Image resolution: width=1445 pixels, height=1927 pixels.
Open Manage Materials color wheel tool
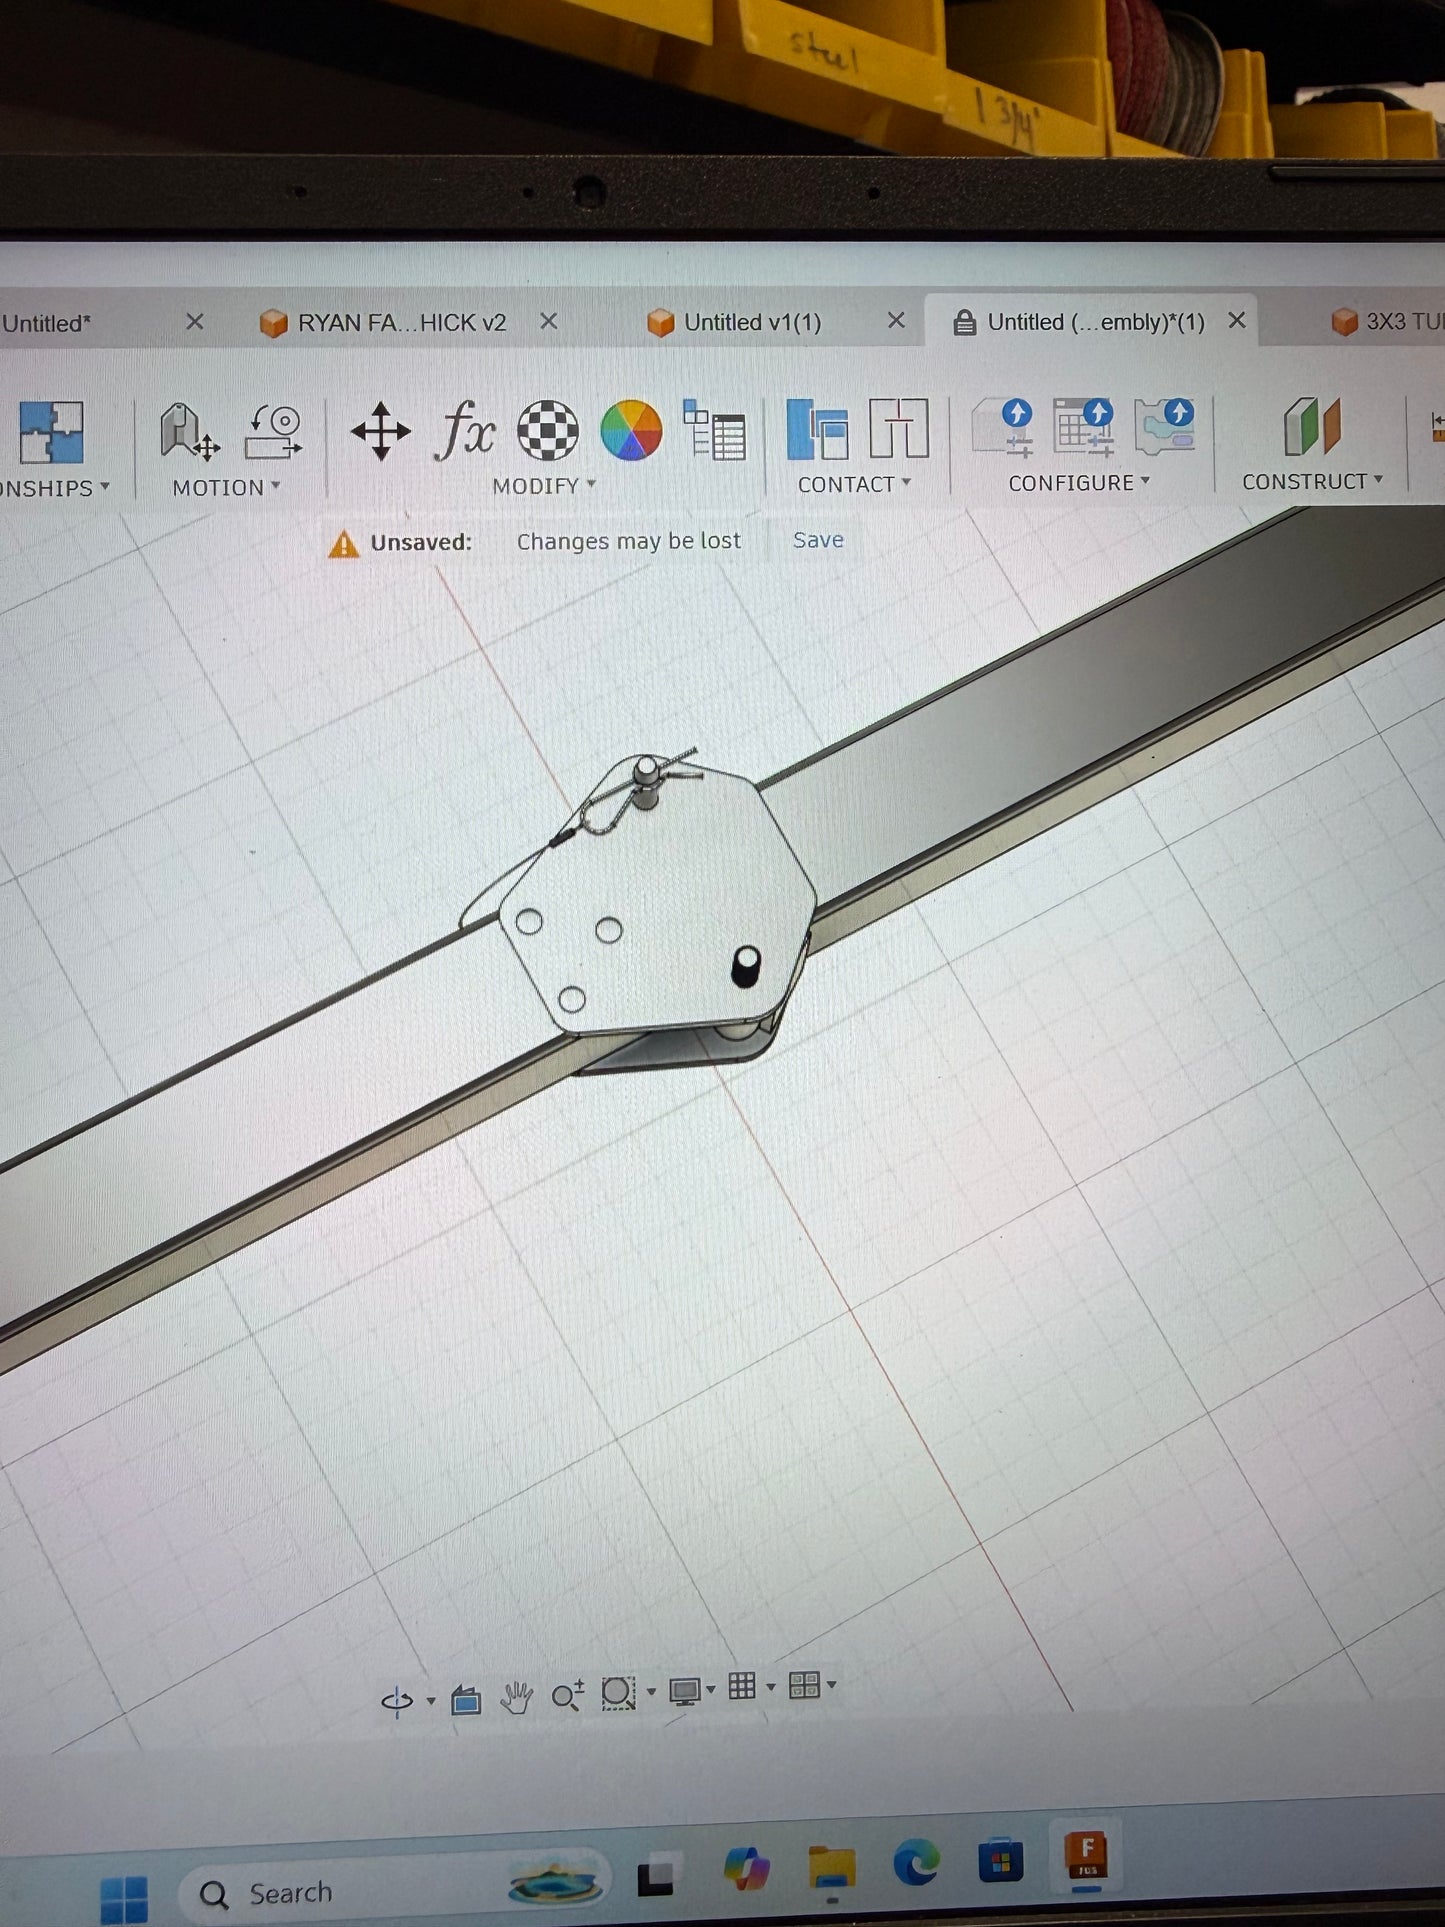coord(631,430)
